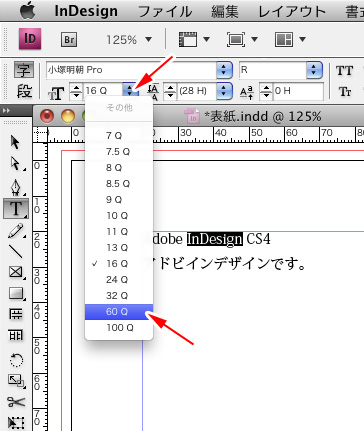Choose 7.5 Q from size list

[119, 152]
